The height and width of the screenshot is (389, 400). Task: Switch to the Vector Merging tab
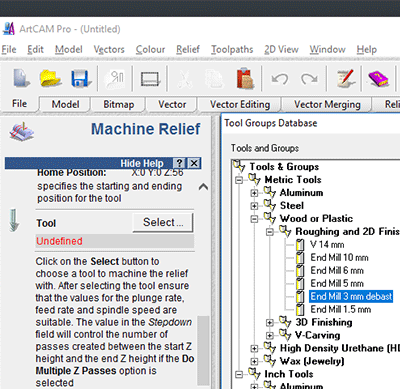[x=327, y=104]
